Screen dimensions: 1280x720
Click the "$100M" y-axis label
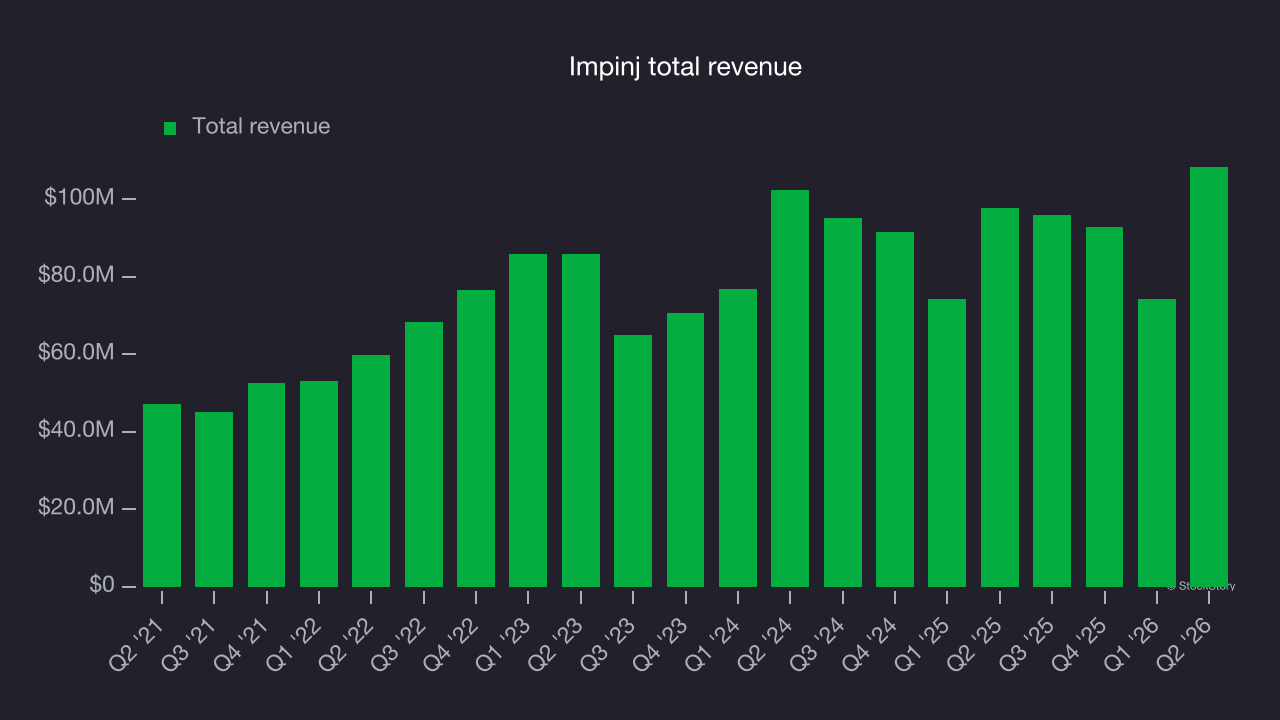tap(79, 198)
